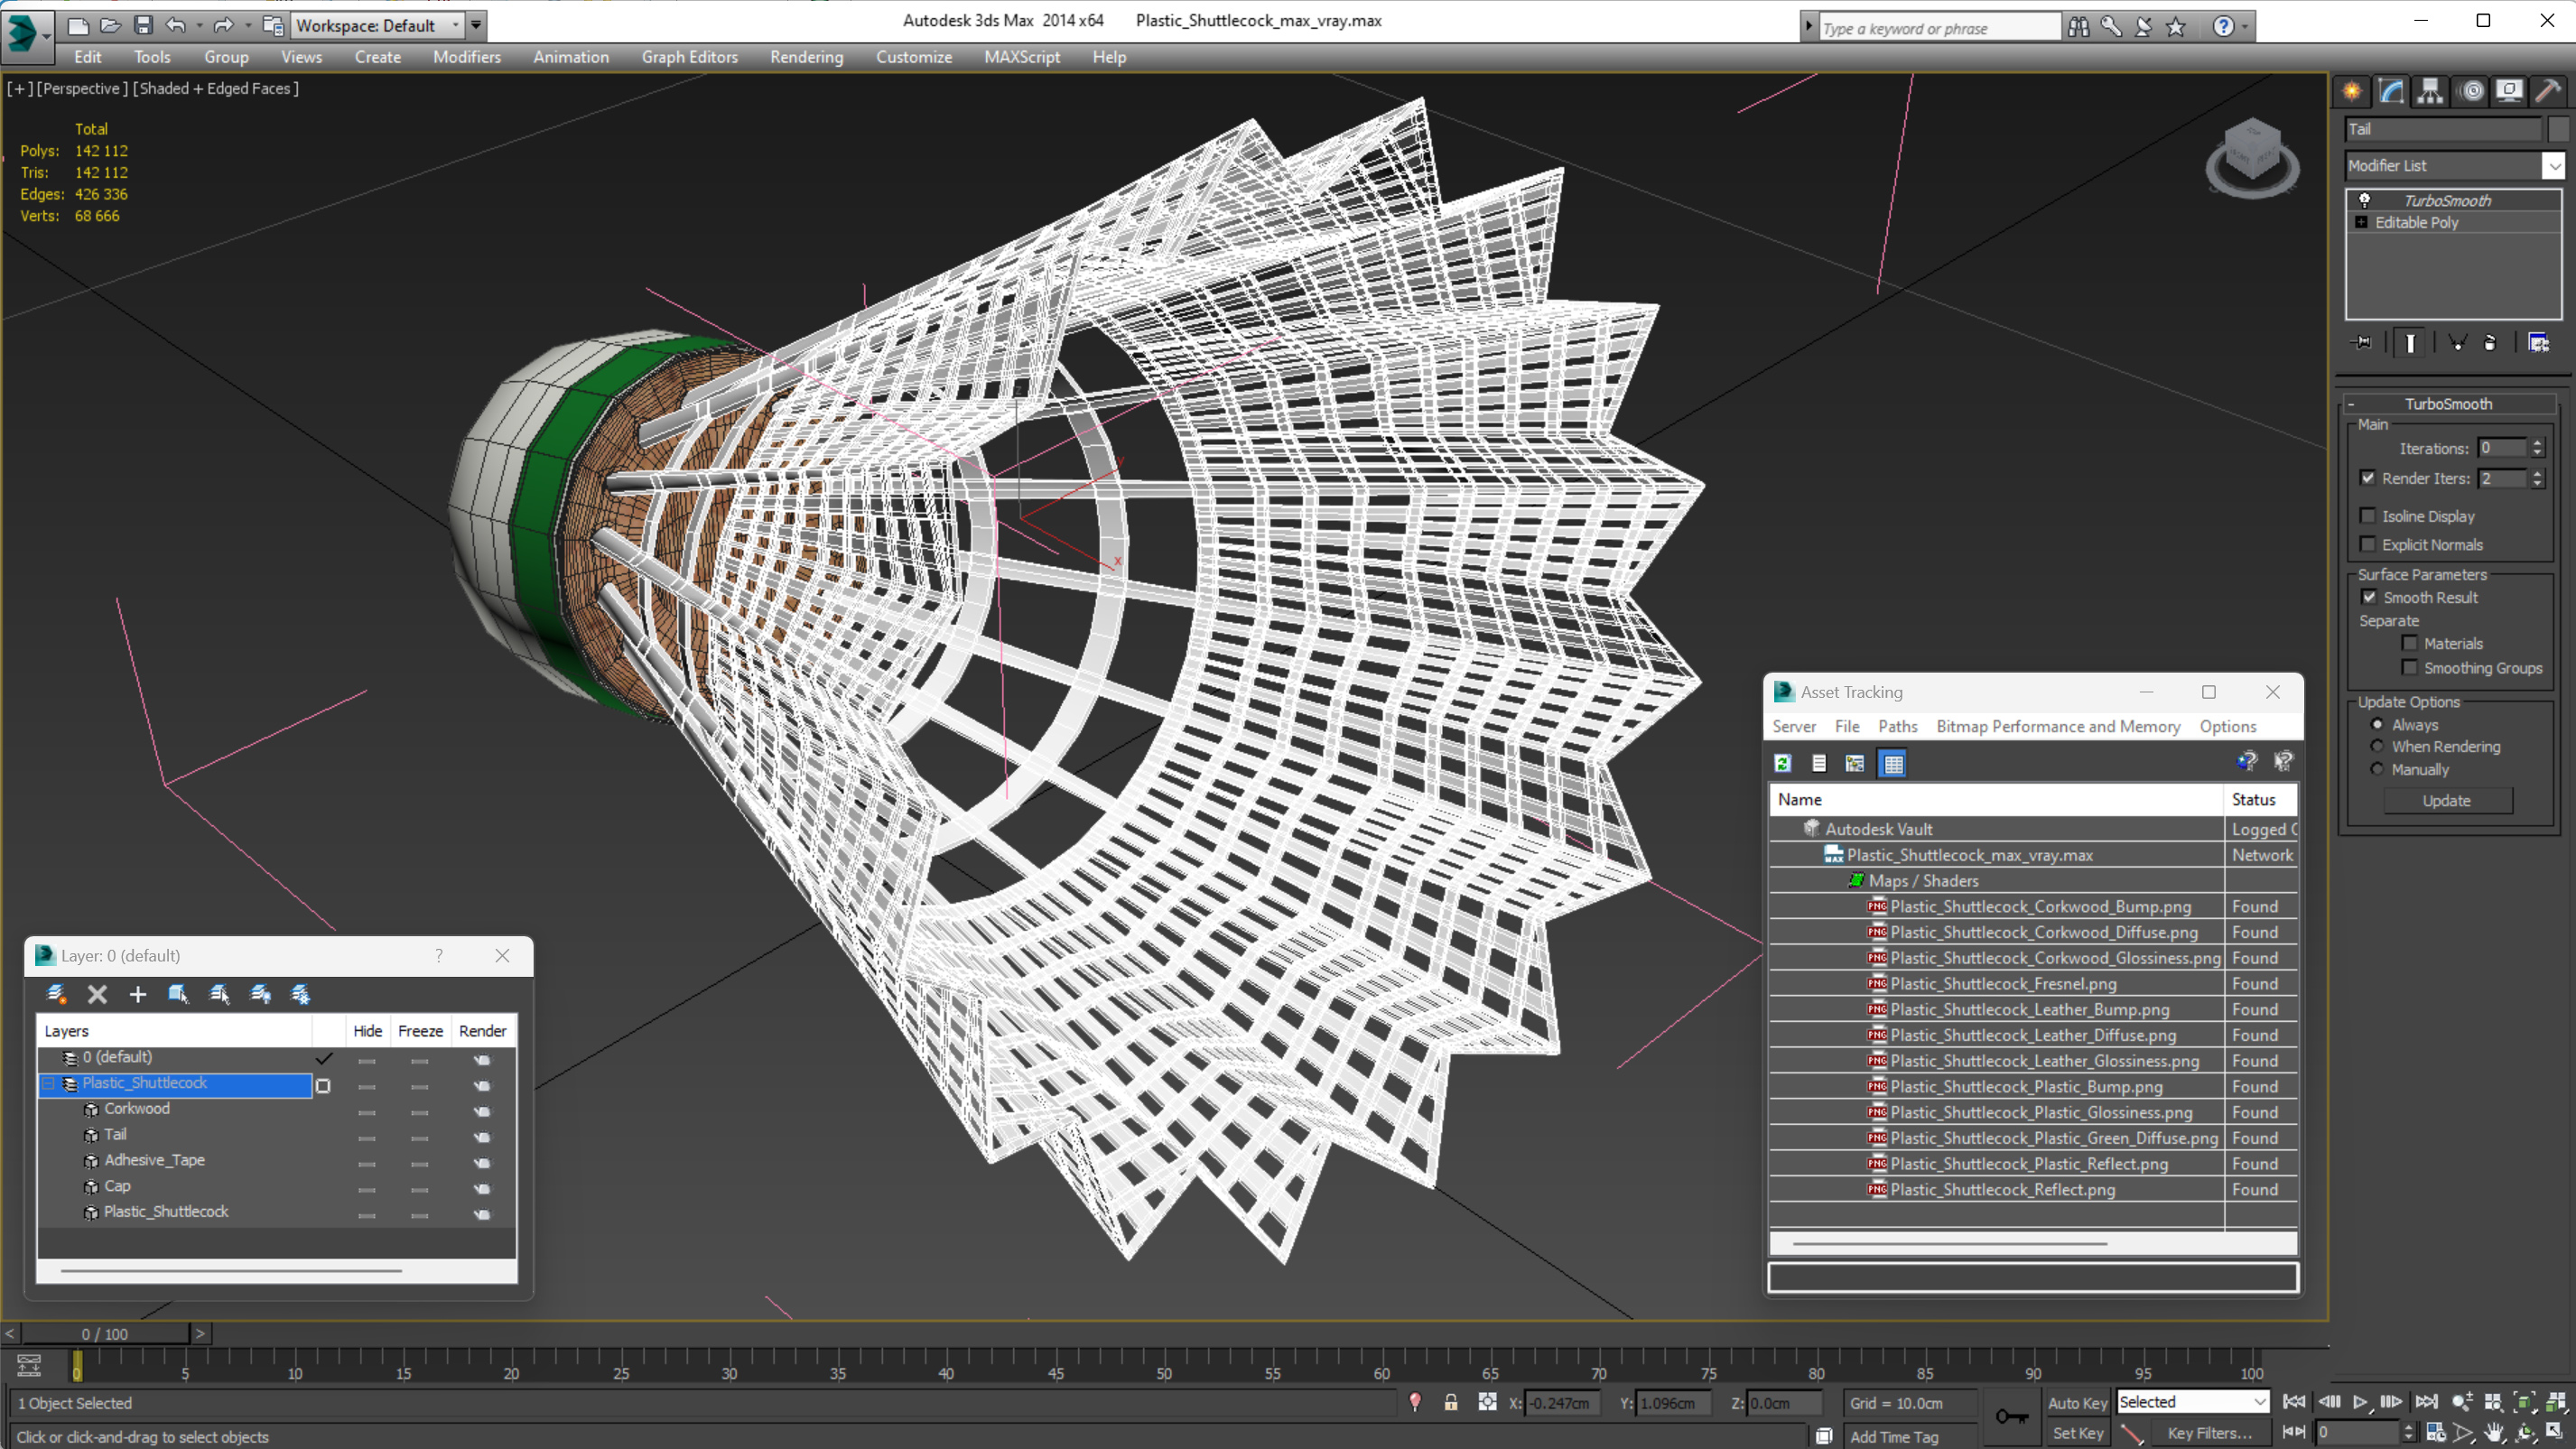Expand the Editable Poly stack entry
This screenshot has height=1449, width=2576.
point(2361,222)
